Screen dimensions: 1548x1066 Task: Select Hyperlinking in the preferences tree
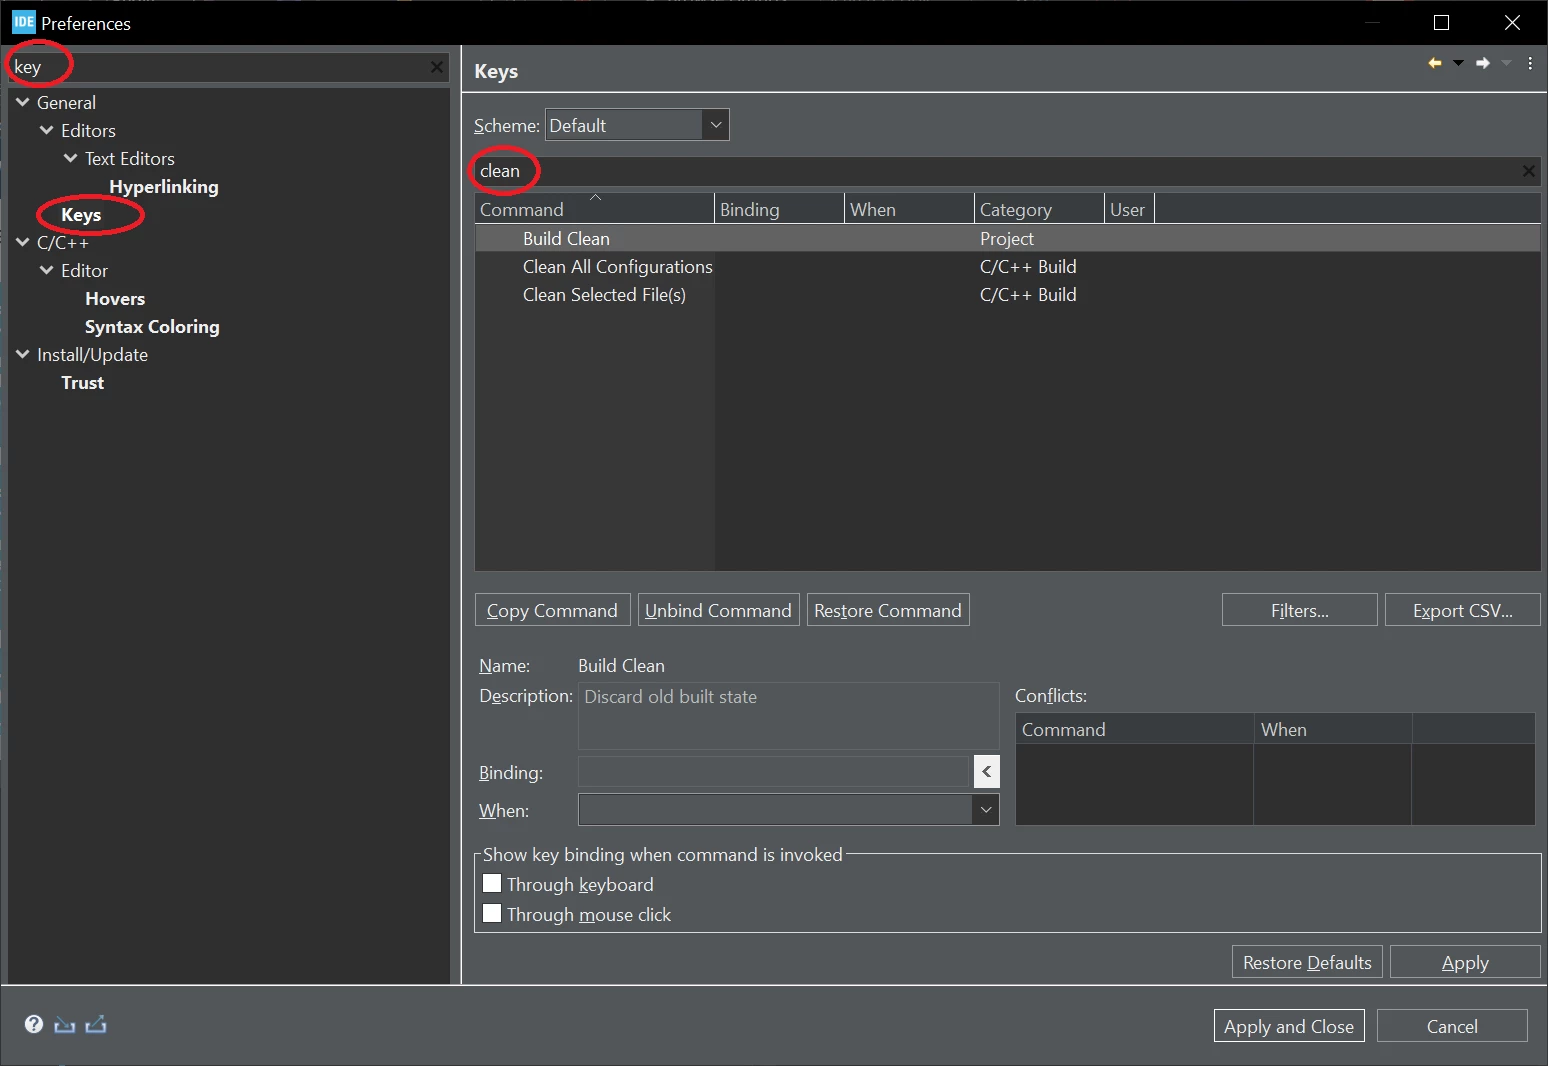[164, 187]
